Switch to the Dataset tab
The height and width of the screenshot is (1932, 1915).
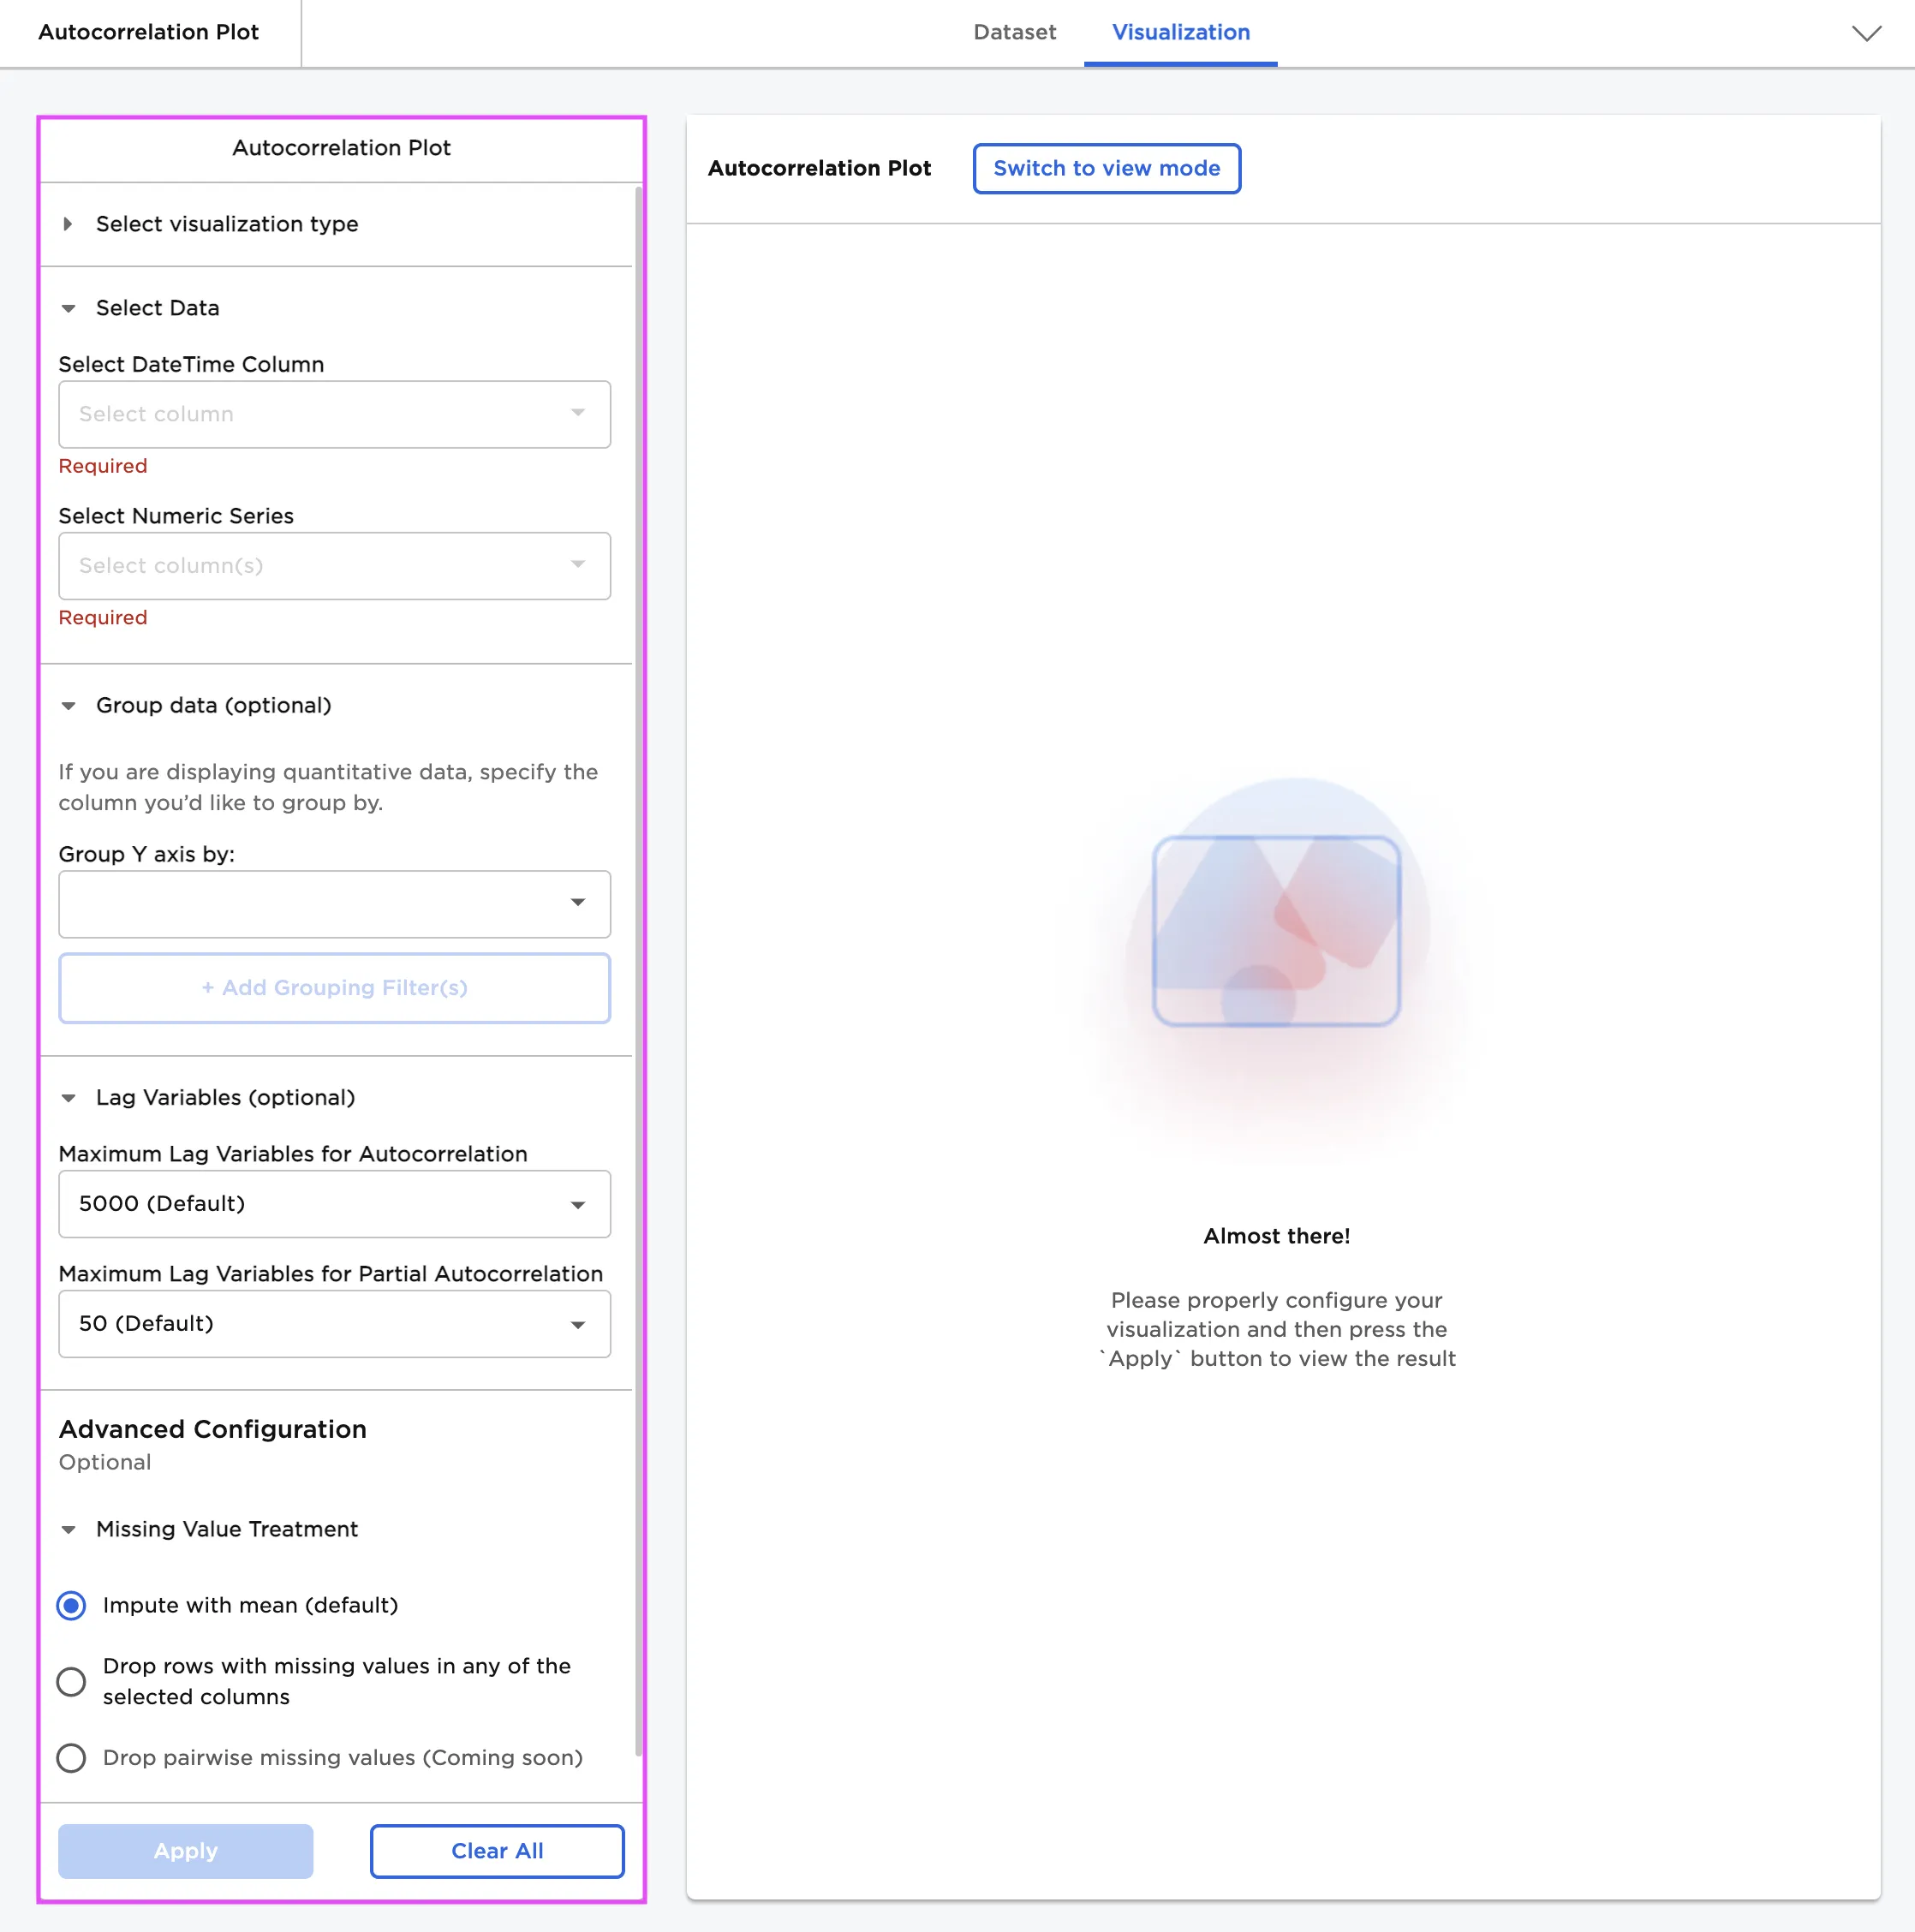click(x=1014, y=33)
